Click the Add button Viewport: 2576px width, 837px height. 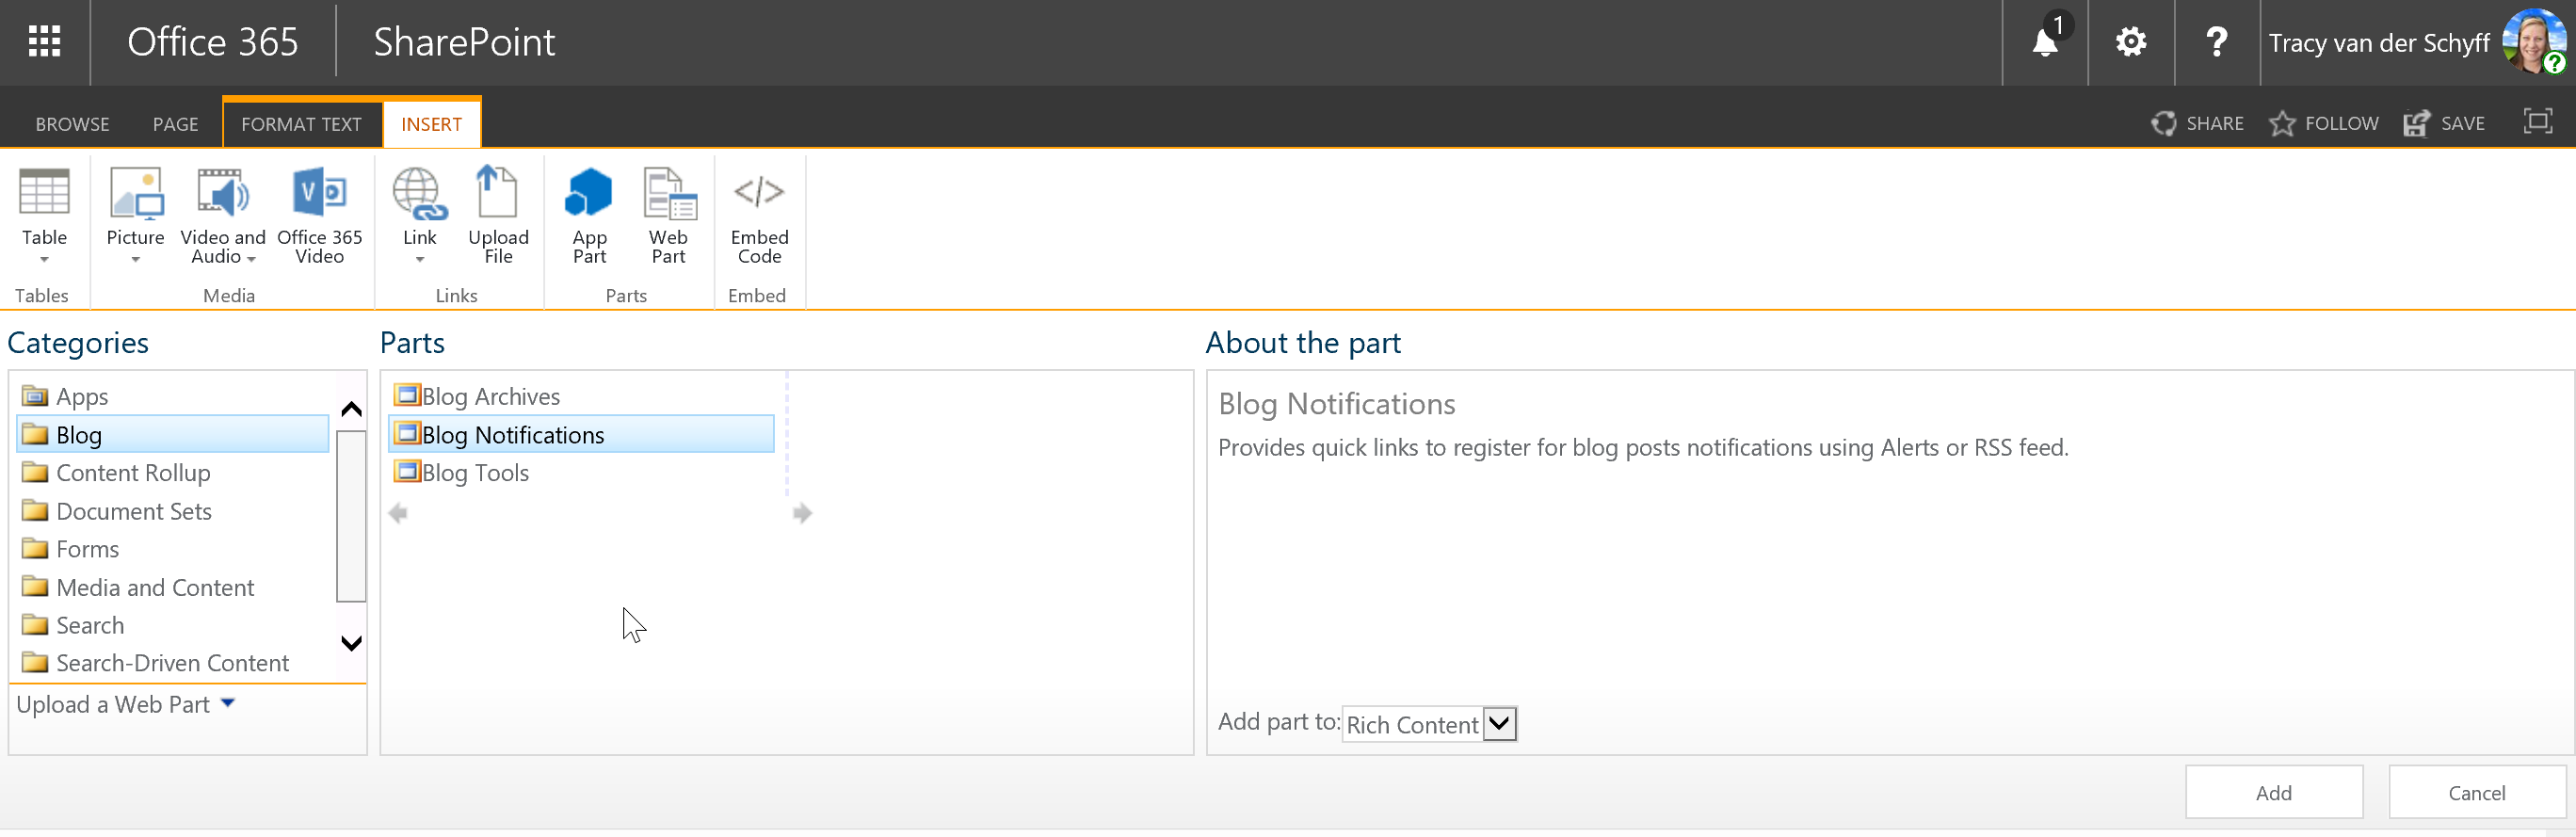click(2273, 792)
